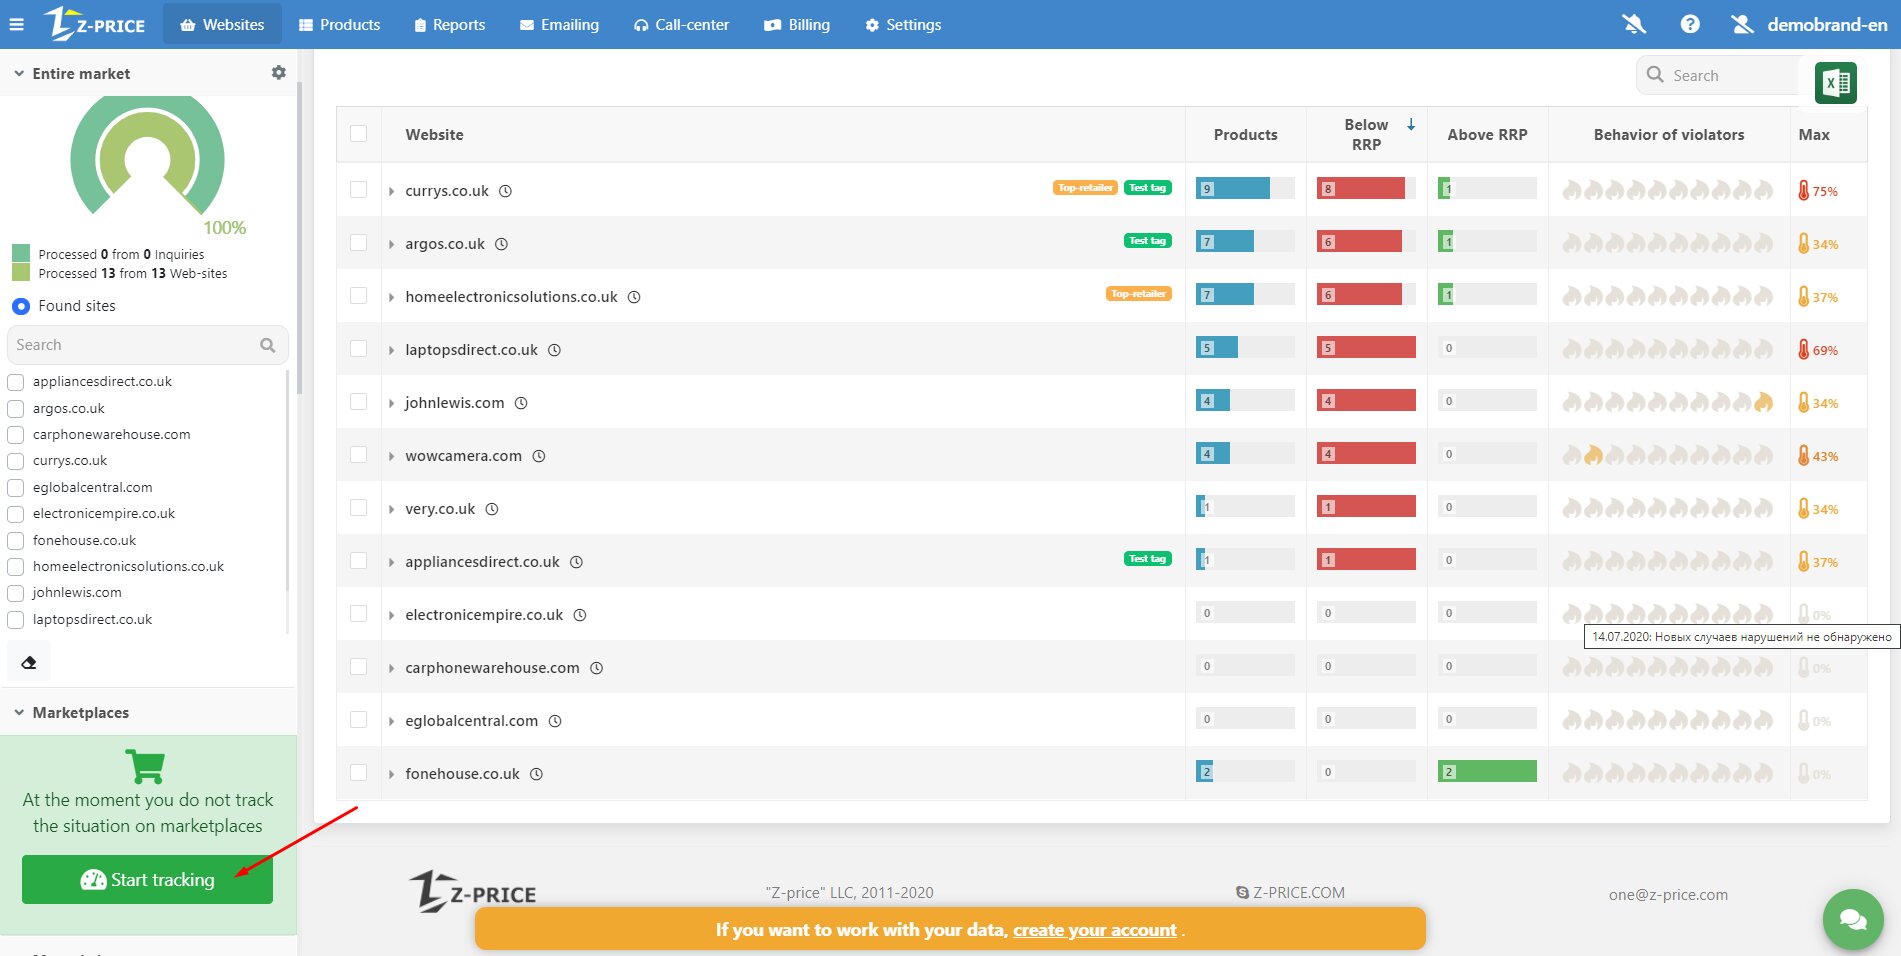
Task: Click the sidebar sites Search field
Action: pyautogui.click(x=147, y=345)
